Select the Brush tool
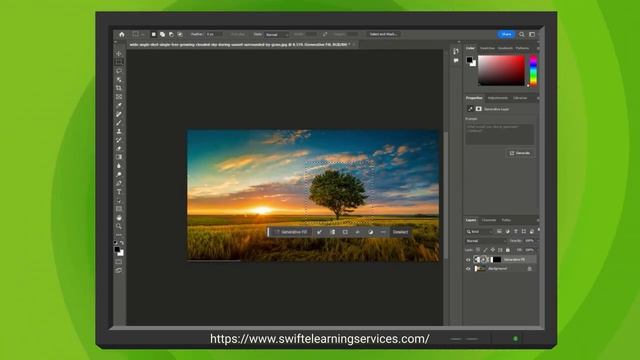The image size is (640, 360). tap(119, 122)
